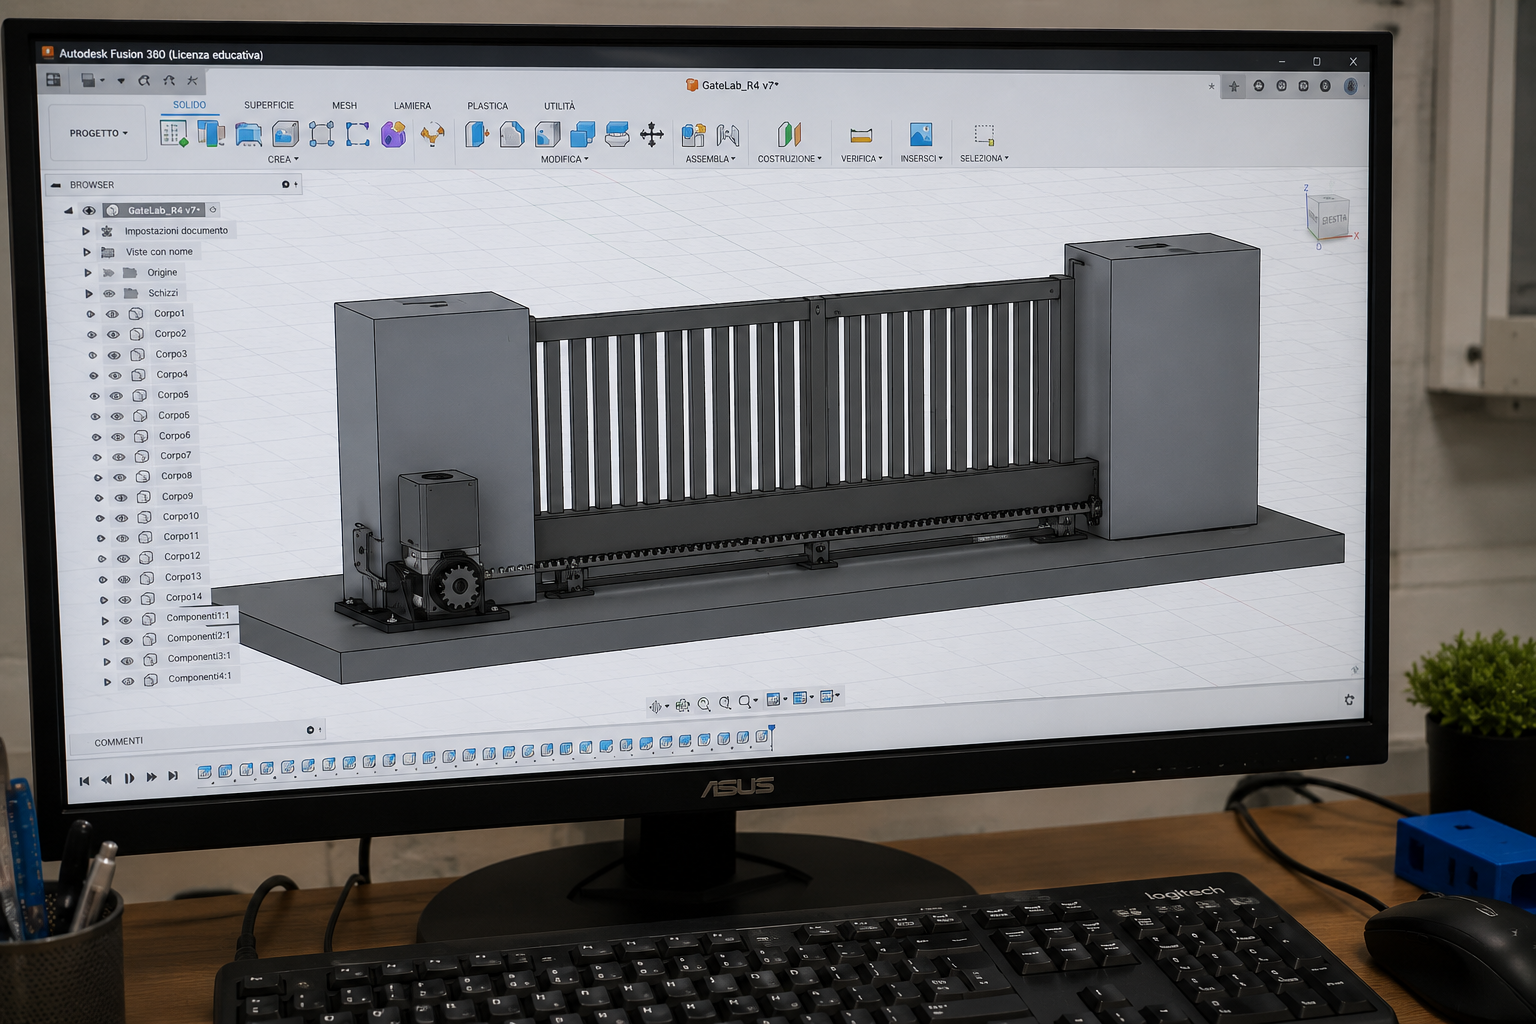Select the first feature in the timeline

[x=204, y=772]
